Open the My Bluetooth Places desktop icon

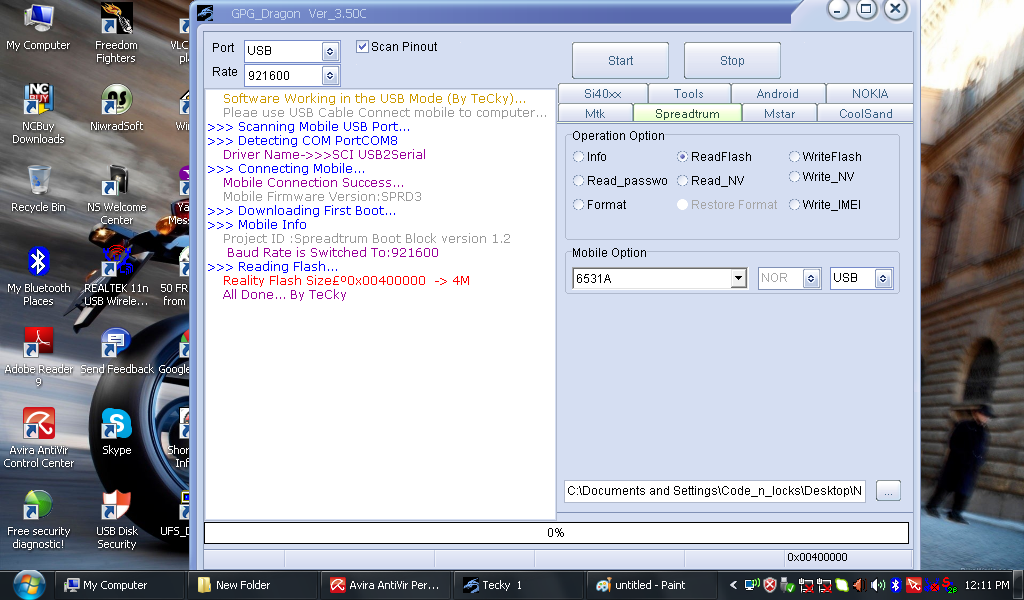click(x=39, y=276)
